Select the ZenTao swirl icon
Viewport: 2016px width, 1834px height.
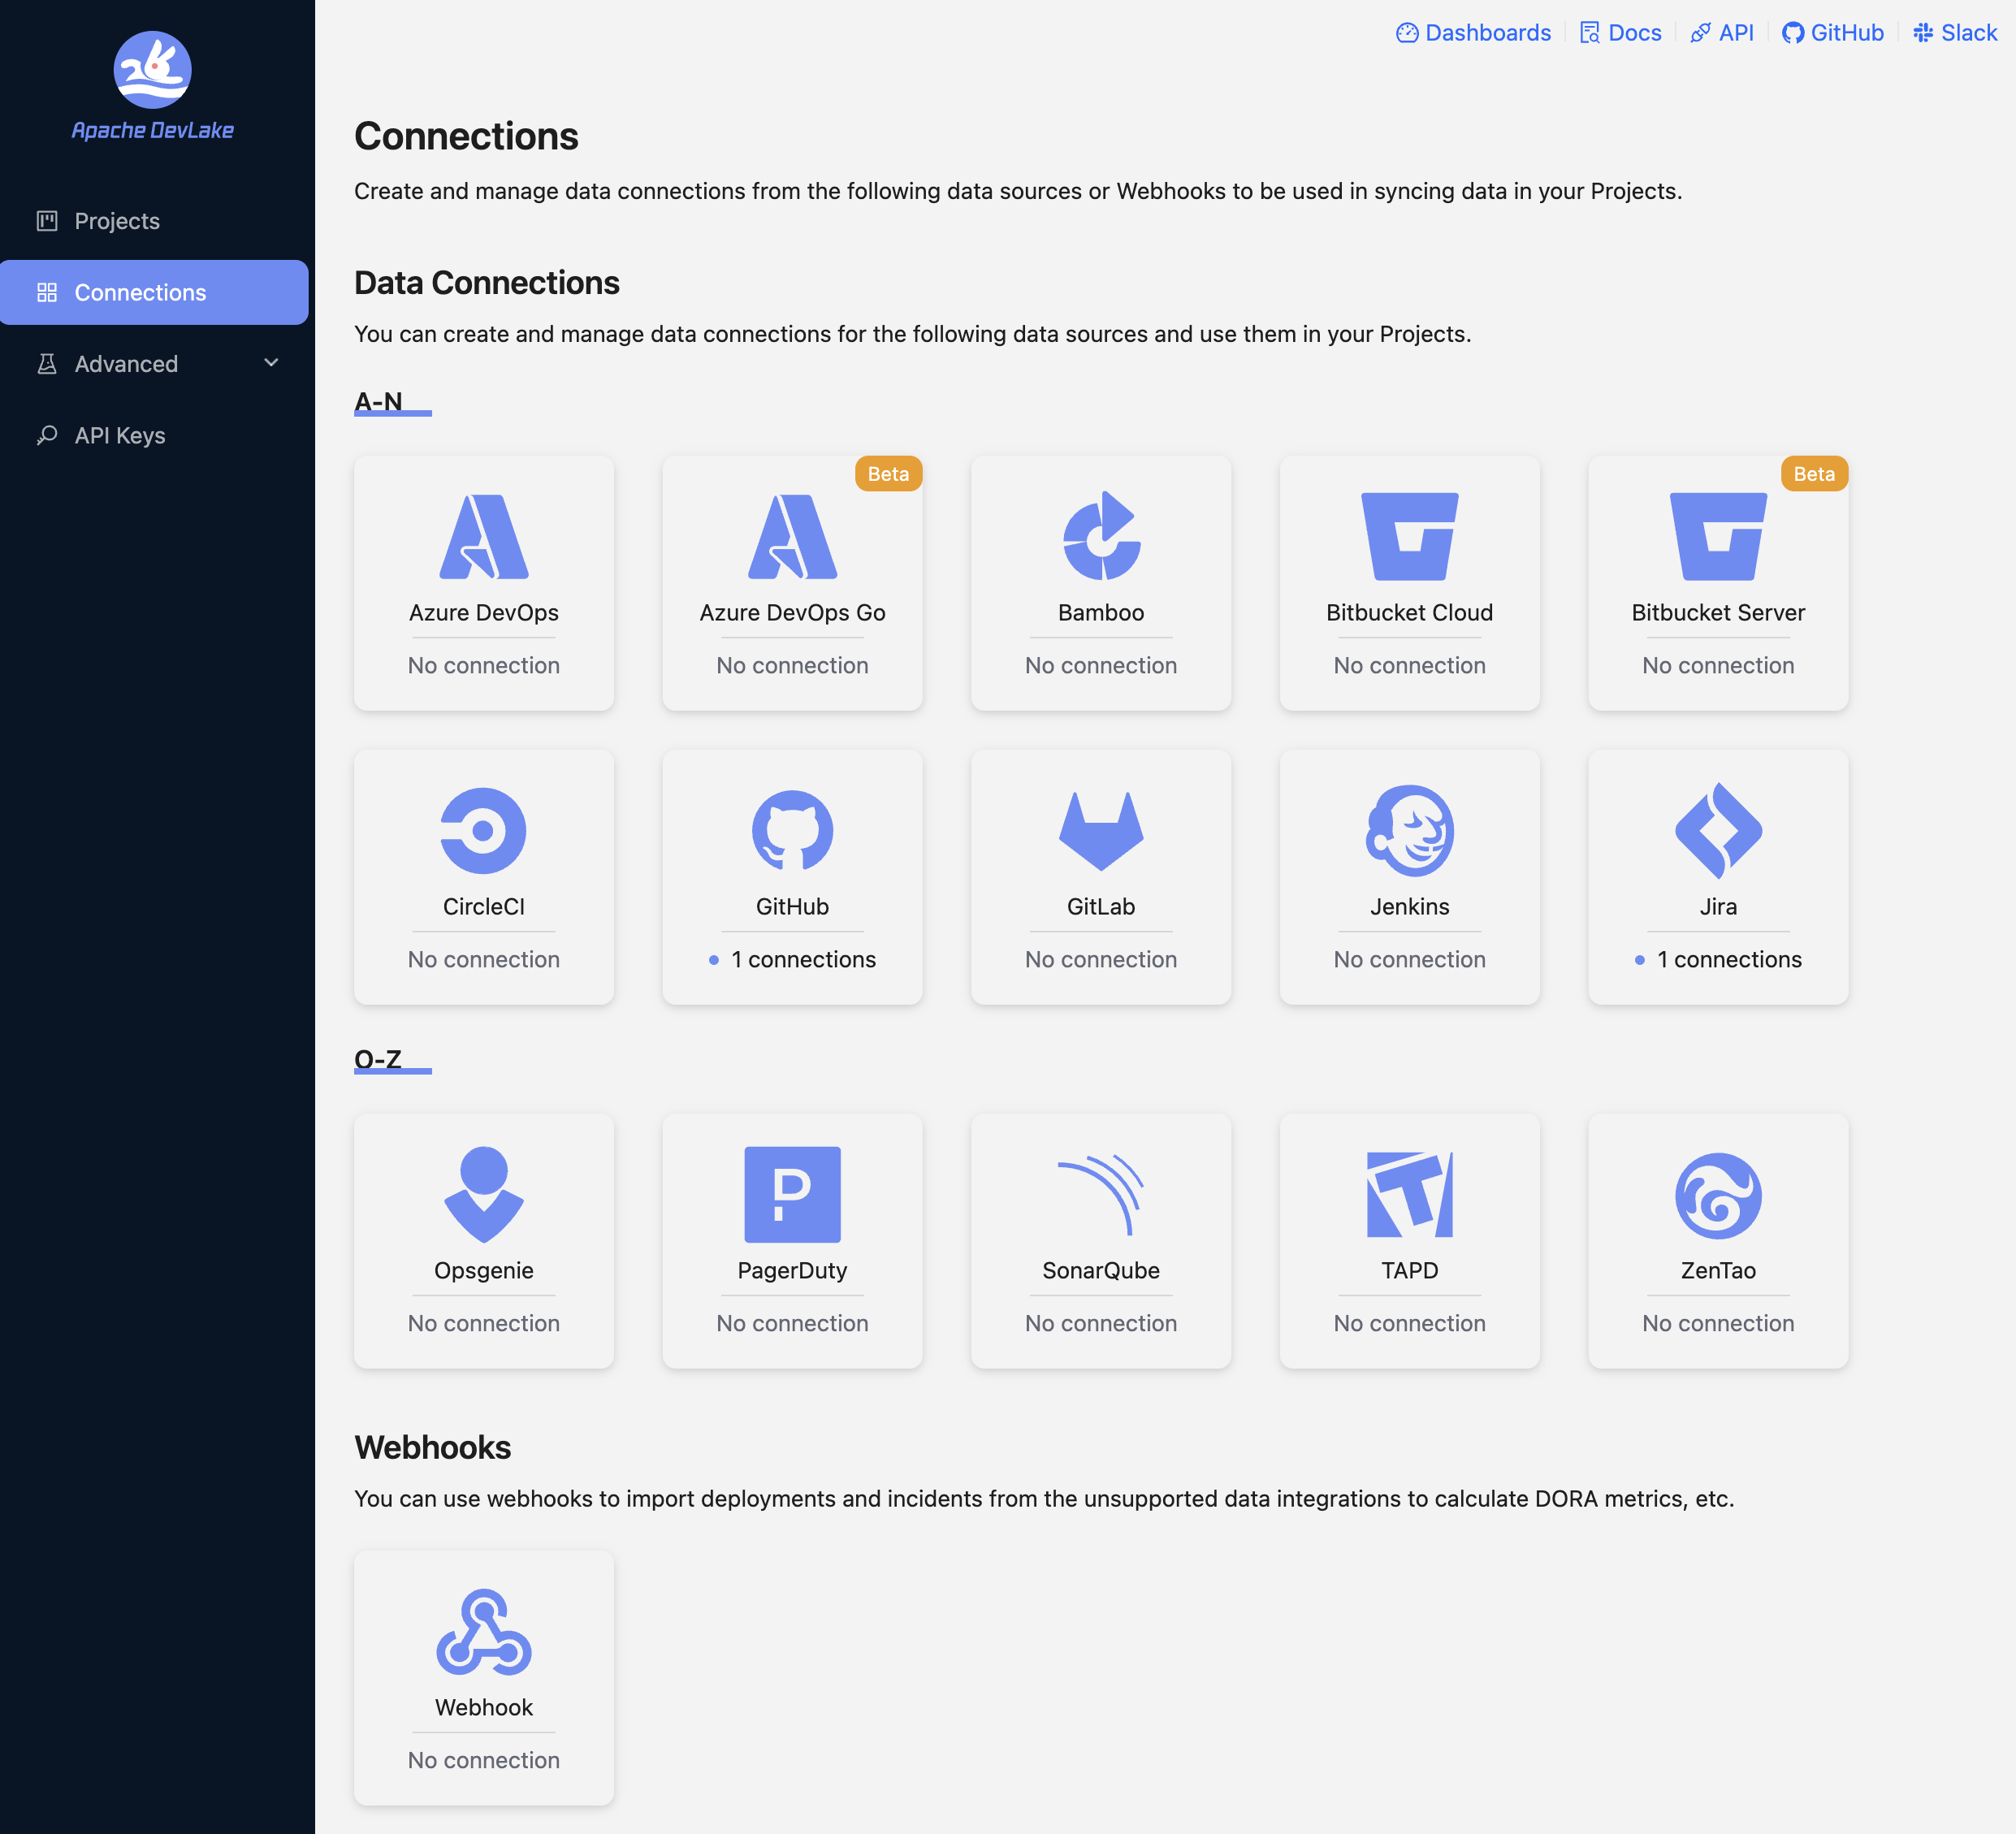pos(1718,1195)
